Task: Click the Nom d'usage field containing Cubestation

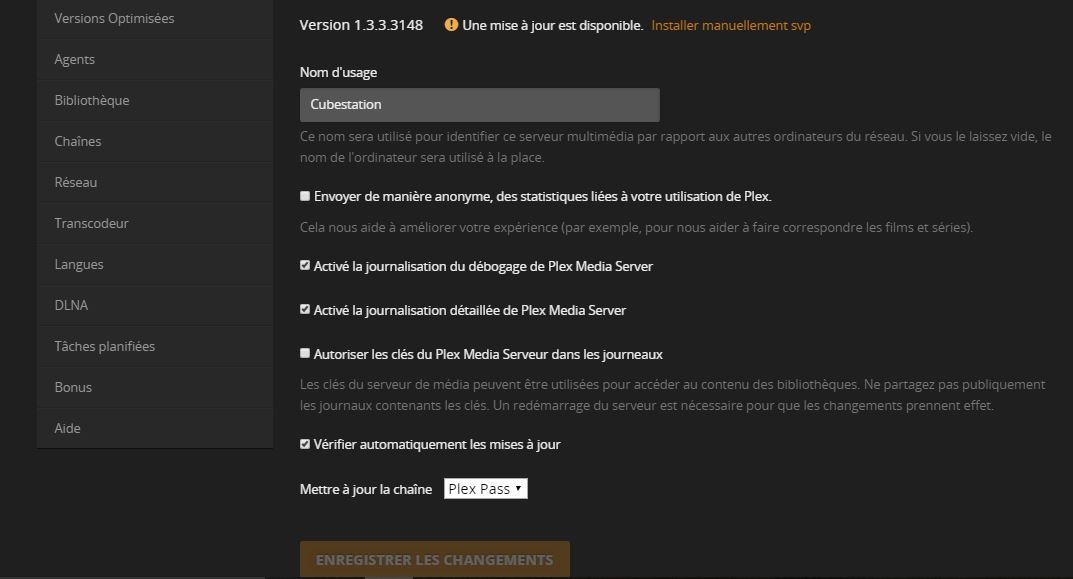Action: click(479, 105)
